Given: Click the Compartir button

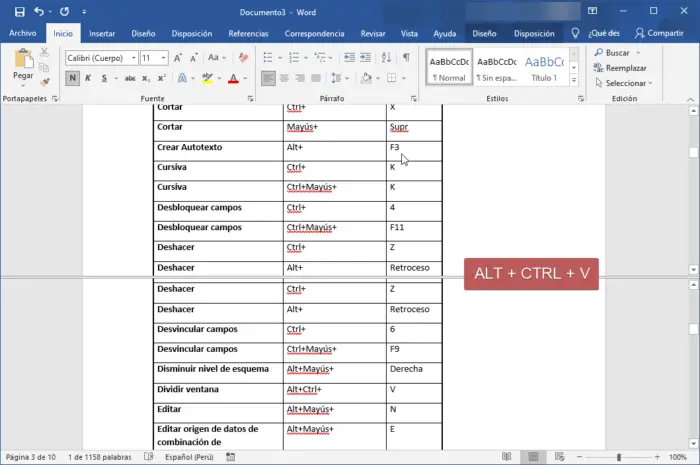Looking at the screenshot, I should pyautogui.click(x=659, y=33).
